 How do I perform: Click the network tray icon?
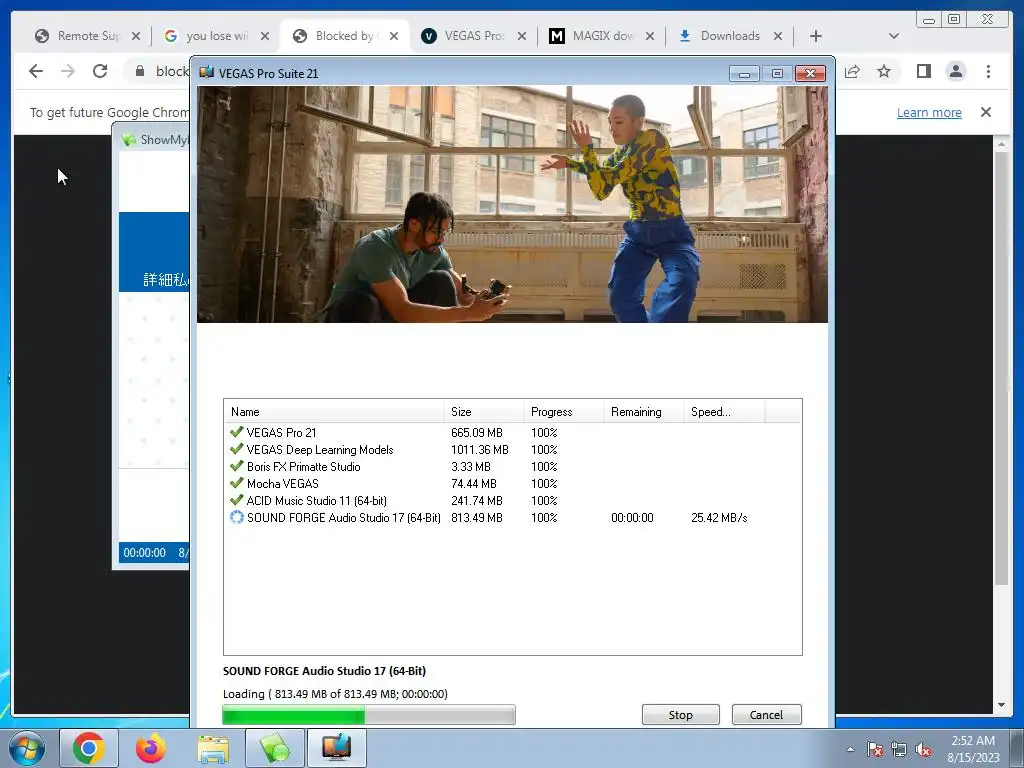coord(899,749)
